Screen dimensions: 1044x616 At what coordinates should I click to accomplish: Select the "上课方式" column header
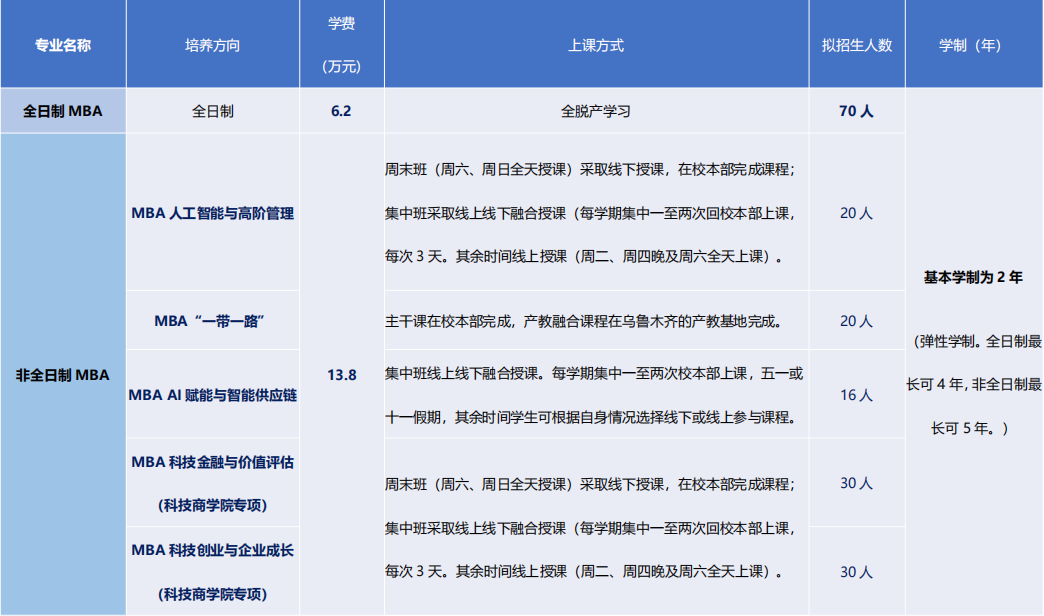(596, 45)
